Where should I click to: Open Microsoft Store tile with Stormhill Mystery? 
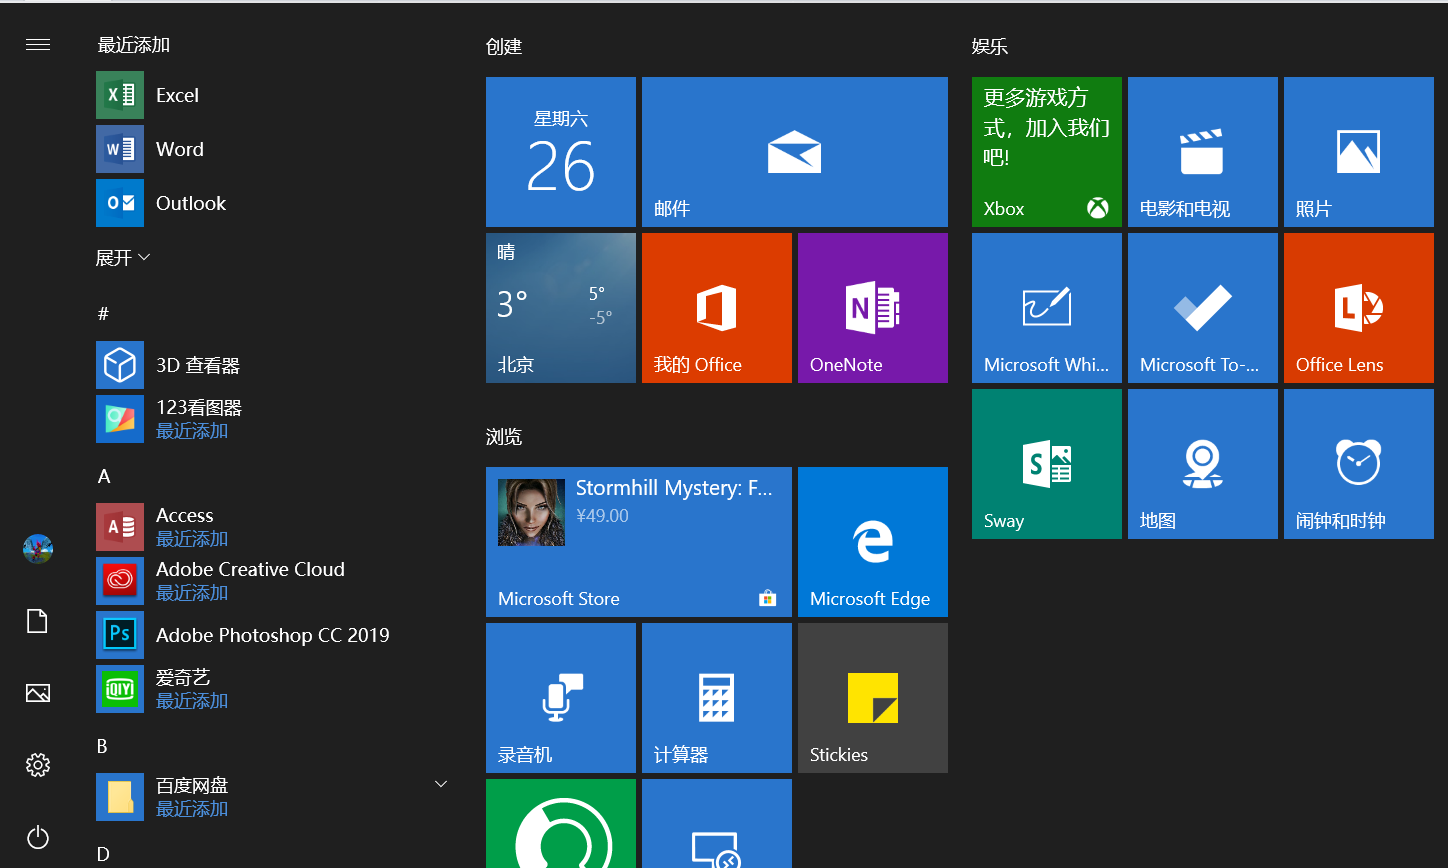click(639, 542)
